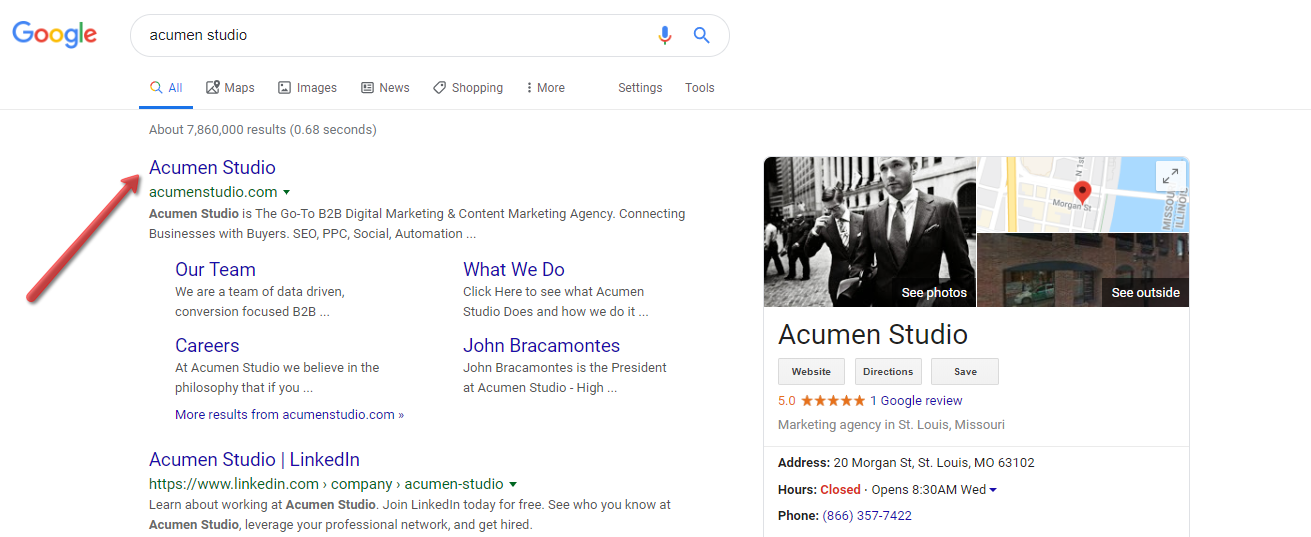Click the red Closed hours status

[x=840, y=490]
